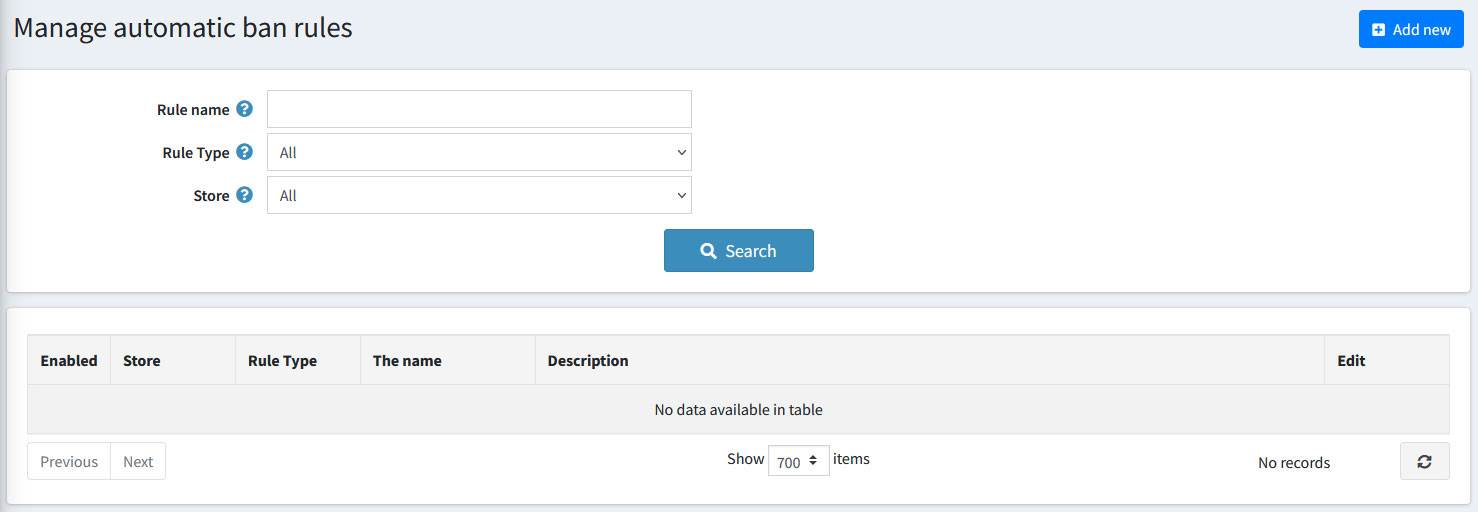Click The name column header
Viewport: 1478px width, 512px height.
click(407, 361)
